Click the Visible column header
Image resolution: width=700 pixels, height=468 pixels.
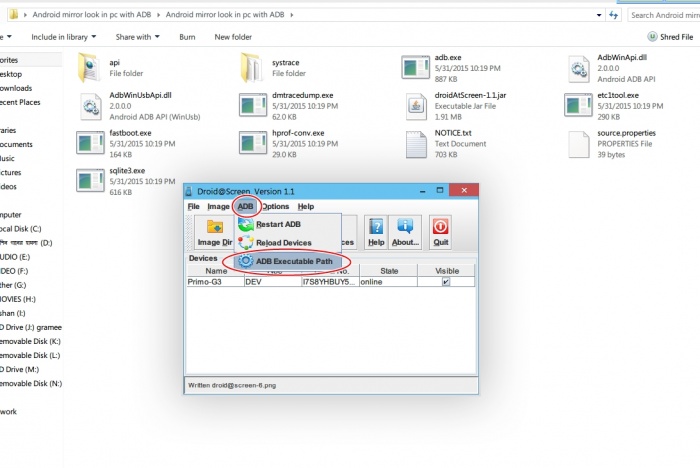pos(446,271)
